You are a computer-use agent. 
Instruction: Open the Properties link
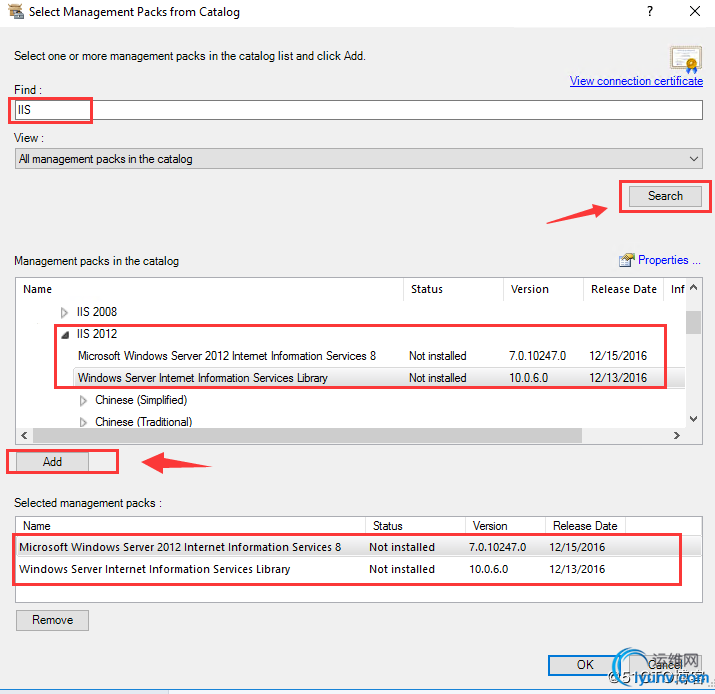(669, 260)
